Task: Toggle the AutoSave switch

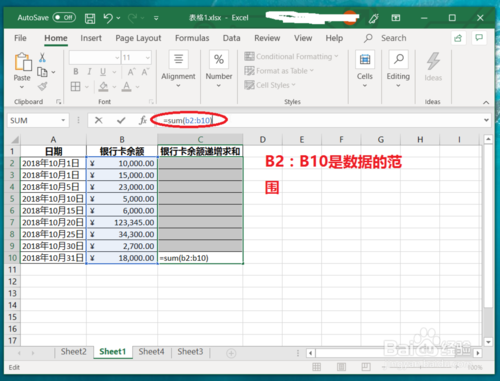Action: [x=64, y=18]
